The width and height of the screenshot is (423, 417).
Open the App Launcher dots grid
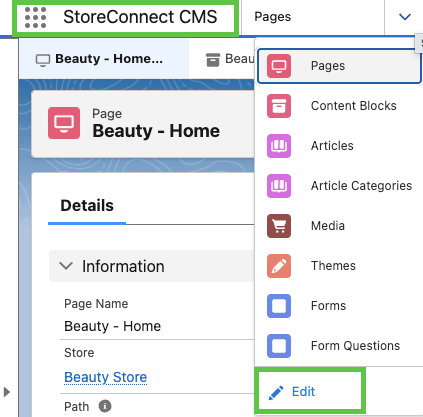(x=36, y=17)
